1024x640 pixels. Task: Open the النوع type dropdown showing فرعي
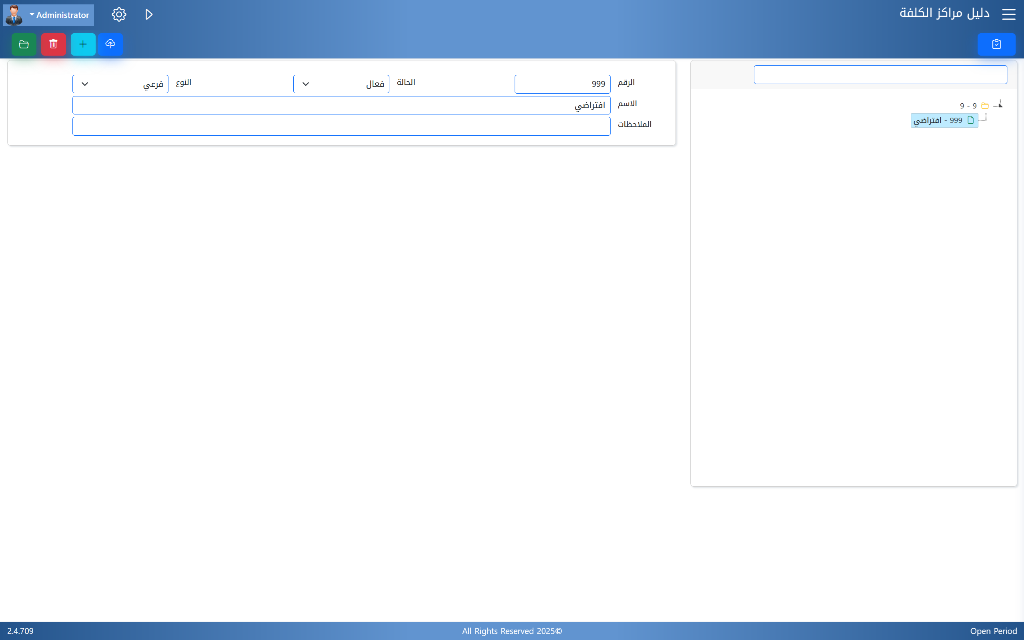click(120, 84)
